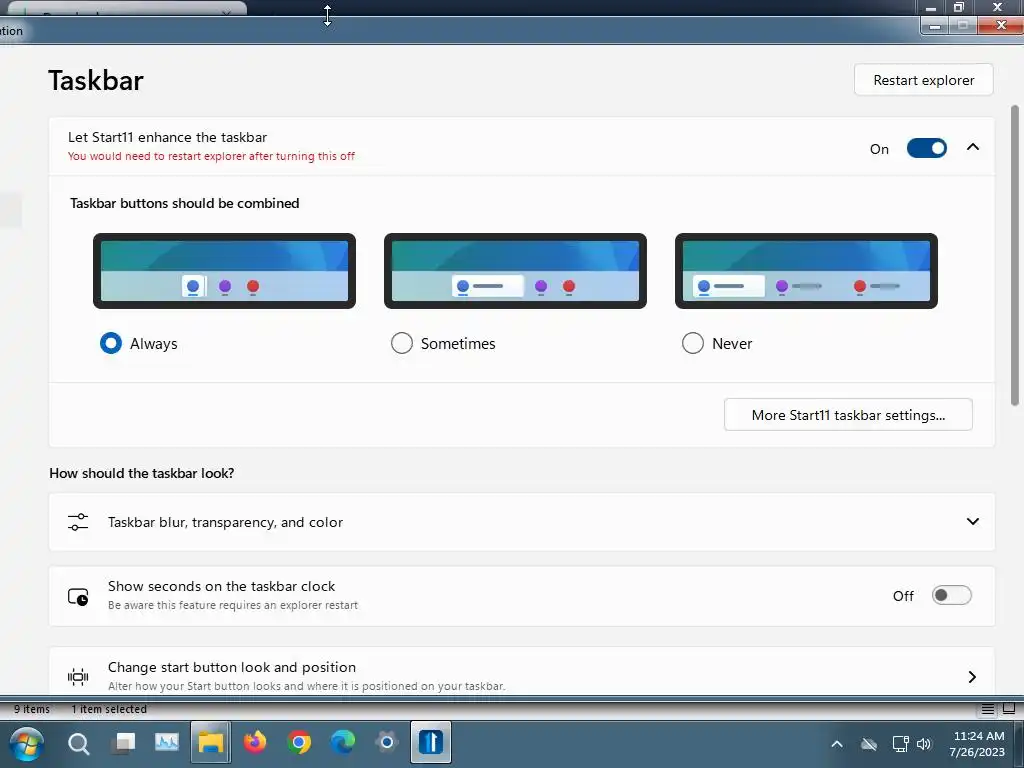This screenshot has width=1024, height=768.
Task: Enable Show seconds on the taskbar clock
Action: [952, 596]
